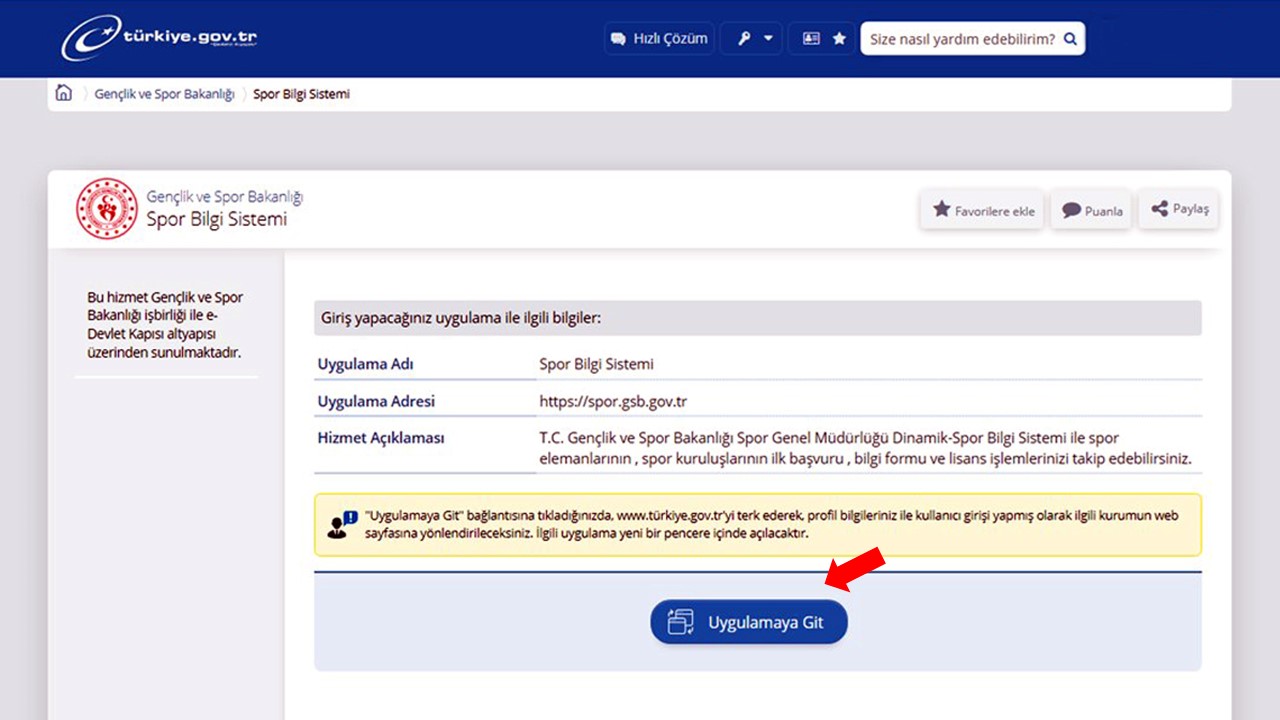Launch the app with Uygulamaya Git
This screenshot has width=1280, height=720.
point(749,622)
